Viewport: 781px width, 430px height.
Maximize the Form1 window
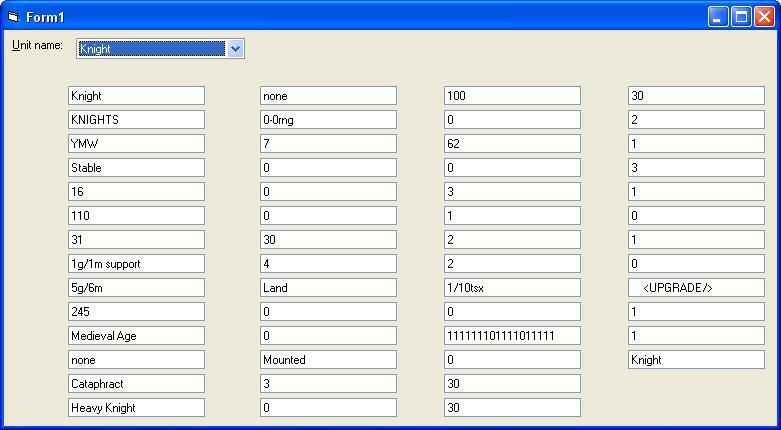coord(741,17)
